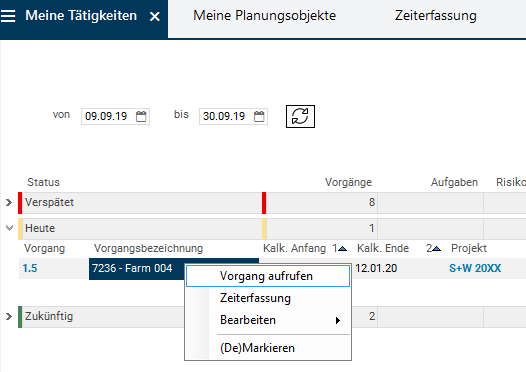Screen dimensions: 526x372
Task: Switch to Meine Planungsobjekte tab
Action: pos(264,16)
